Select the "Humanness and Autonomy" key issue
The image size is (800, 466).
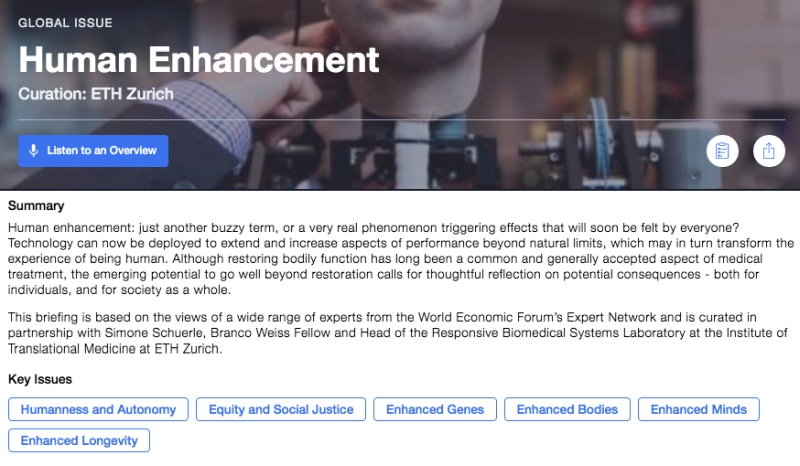[98, 409]
